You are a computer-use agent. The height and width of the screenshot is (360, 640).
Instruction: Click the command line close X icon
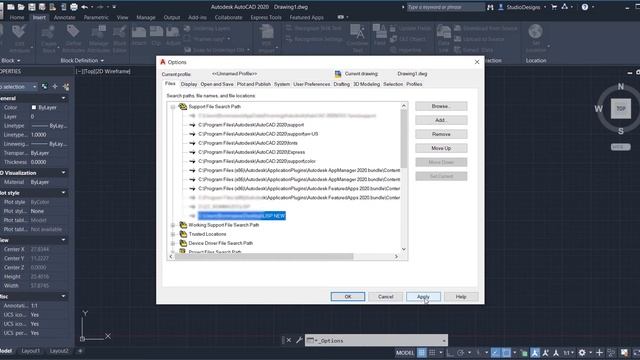289,340
